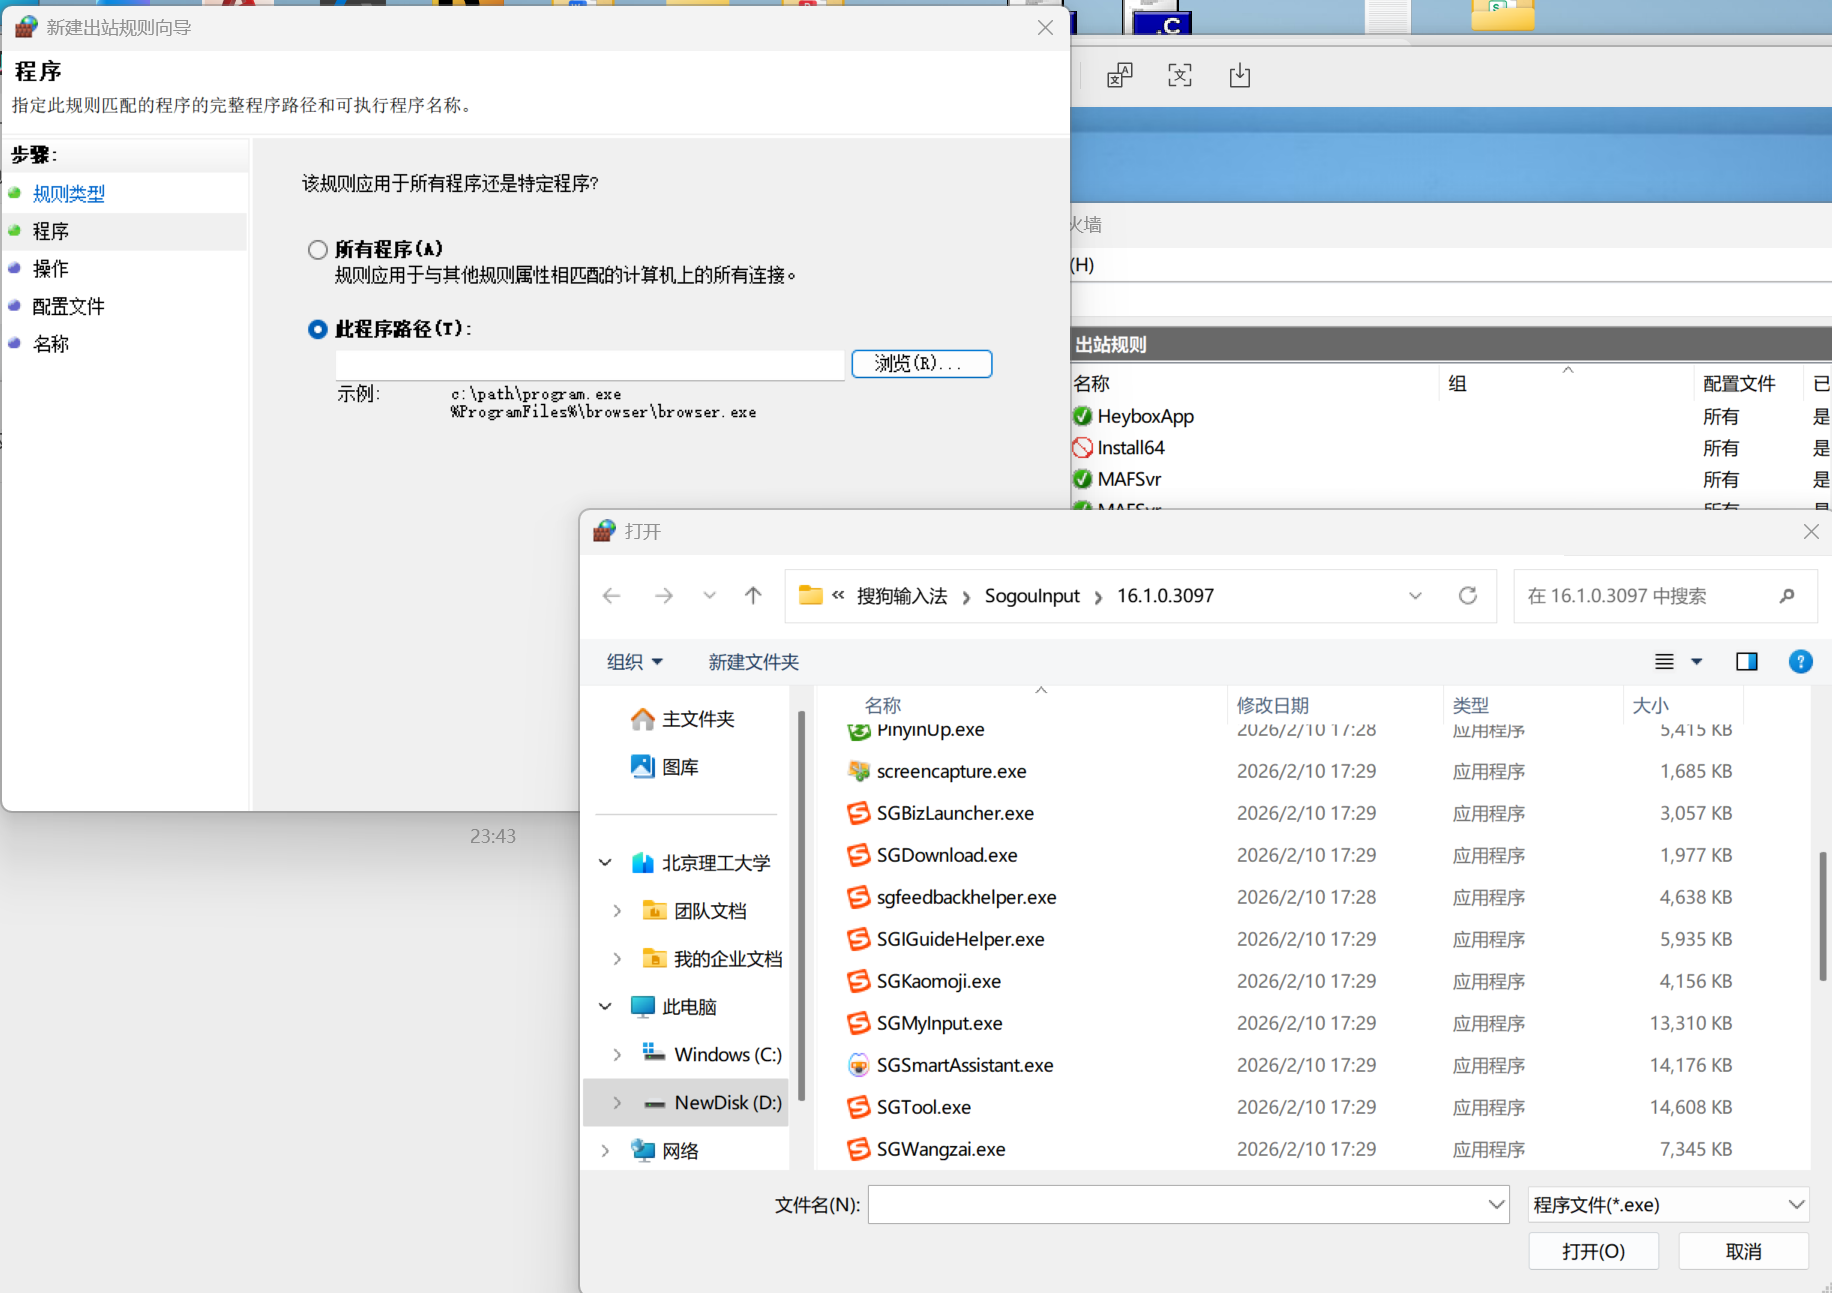Expand the address bar history dropdown
Image resolution: width=1832 pixels, height=1293 pixels.
[x=1415, y=596]
